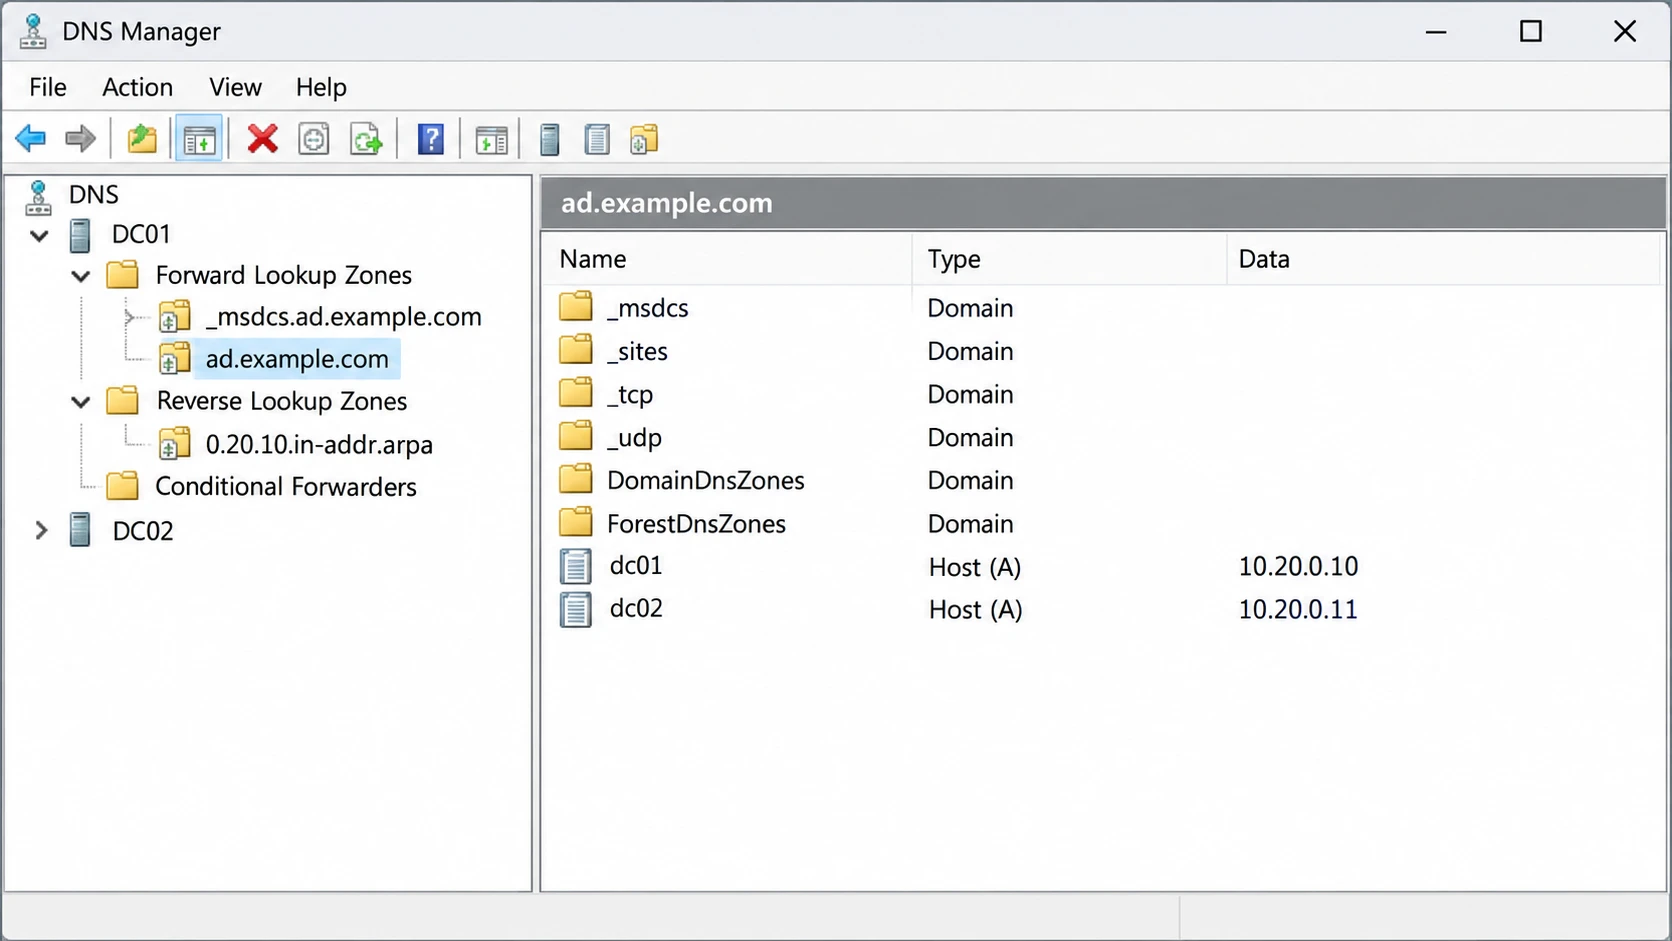Sort by the Data column header

click(1443, 259)
